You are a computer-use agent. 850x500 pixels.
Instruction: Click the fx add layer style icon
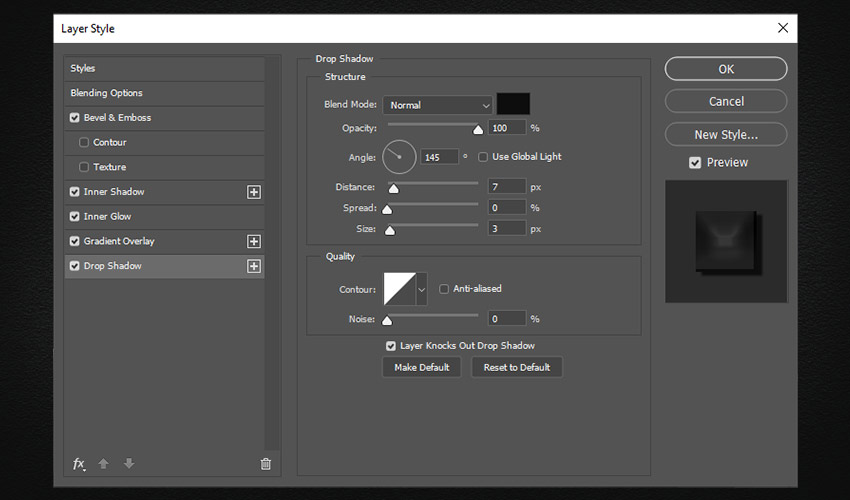click(x=79, y=464)
